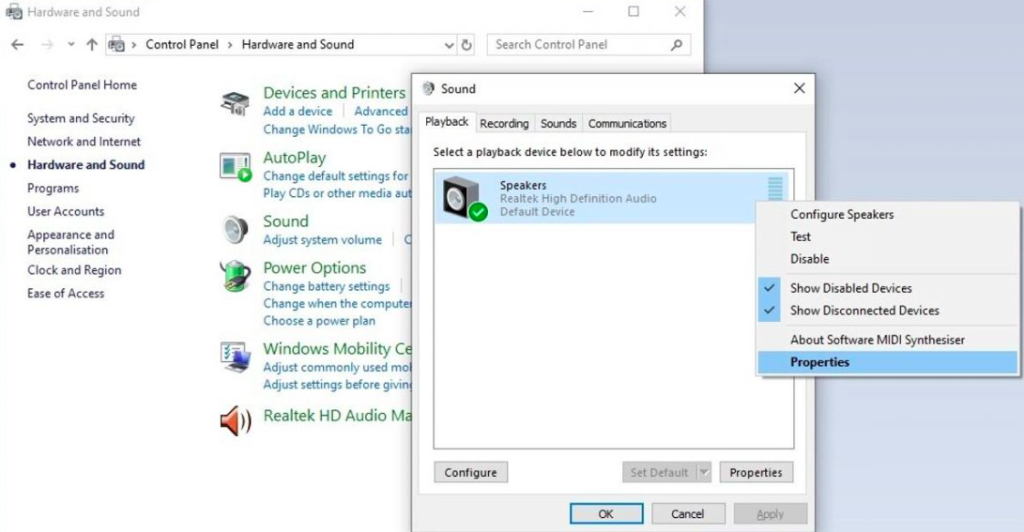Click the Speakers device icon in Playback list
This screenshot has width=1024, height=532.
[464, 198]
